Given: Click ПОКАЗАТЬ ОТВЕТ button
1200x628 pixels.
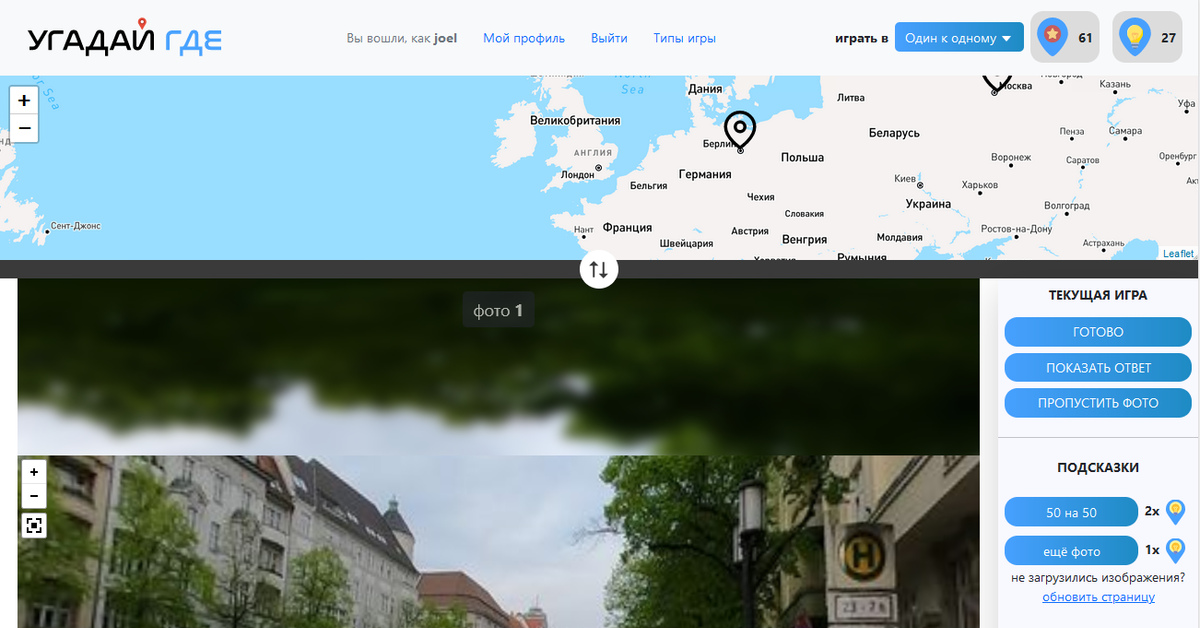Looking at the screenshot, I should point(1098,368).
